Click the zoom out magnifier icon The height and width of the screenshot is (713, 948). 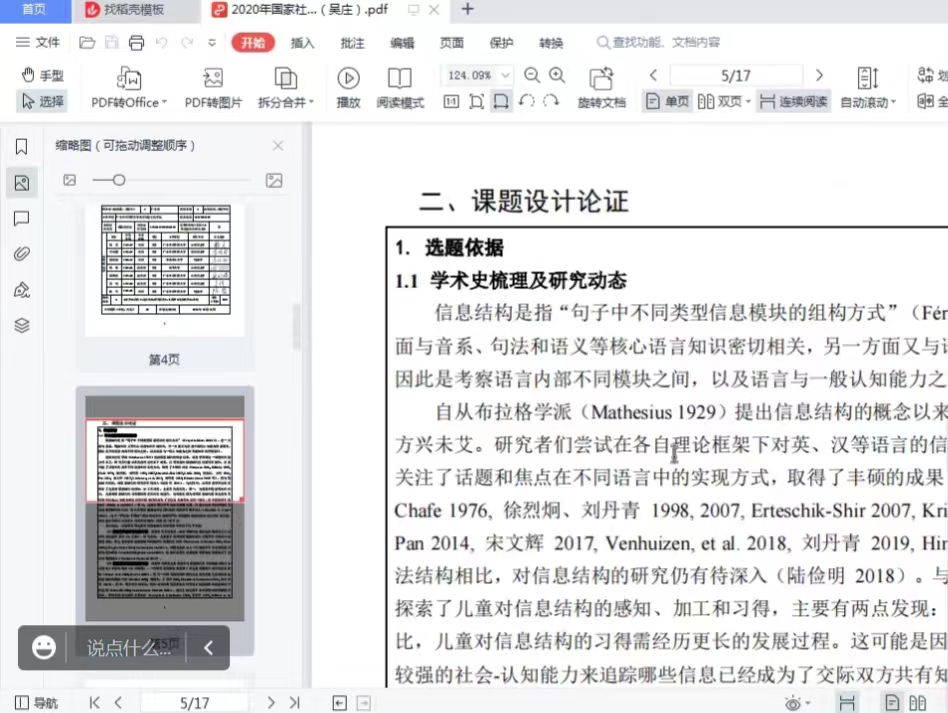tap(532, 76)
